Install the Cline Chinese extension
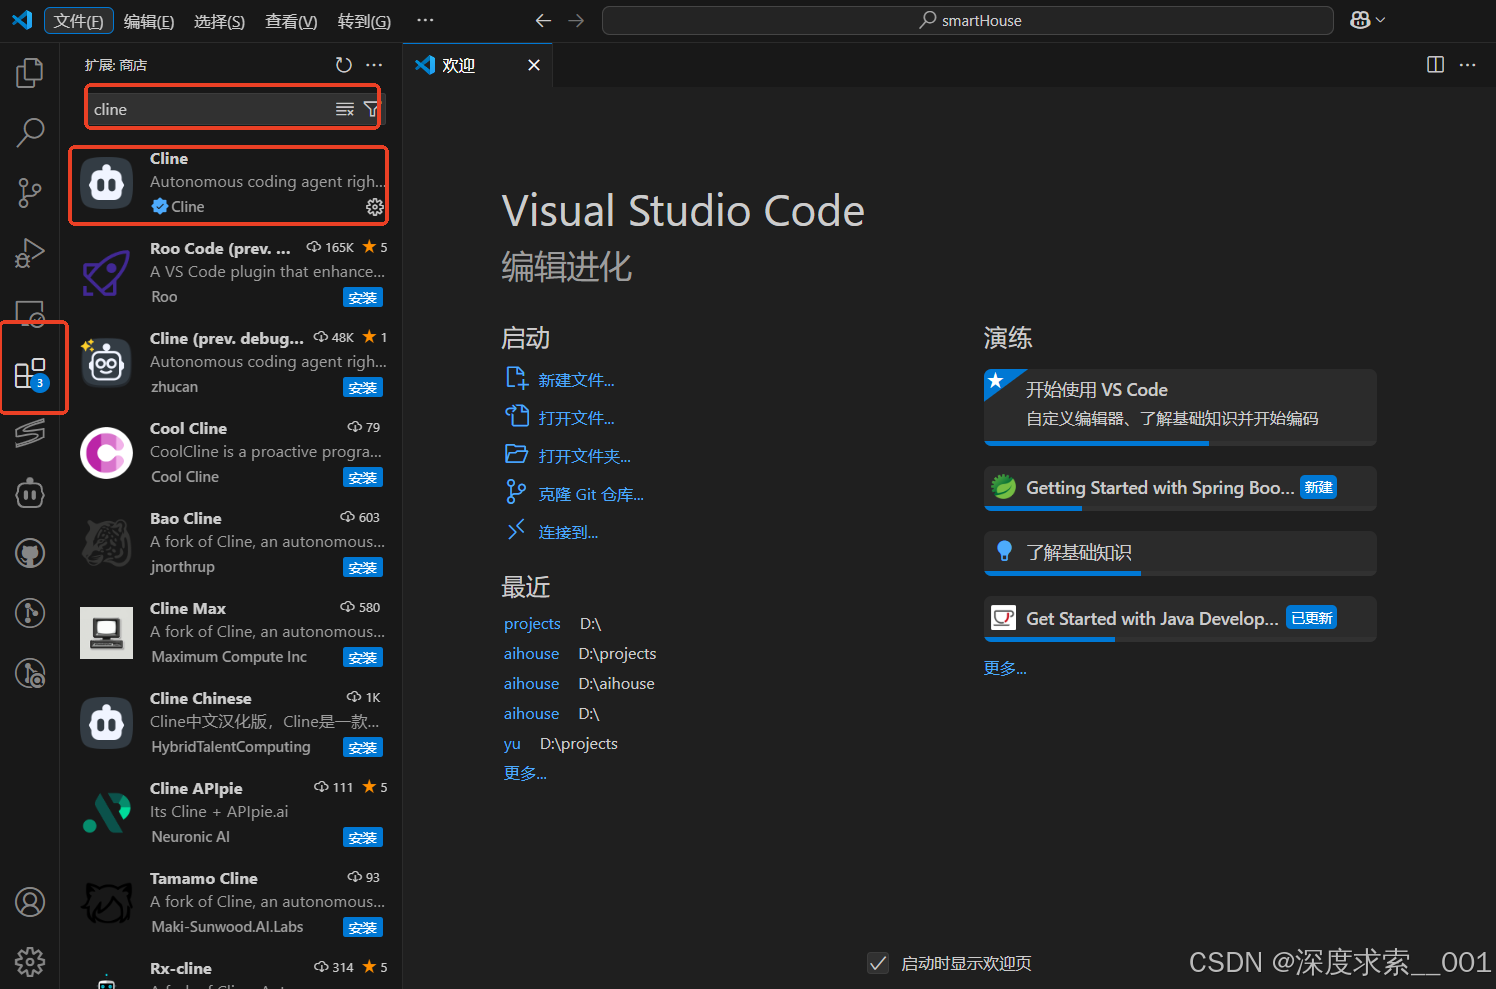The width and height of the screenshot is (1496, 989). pos(363,748)
